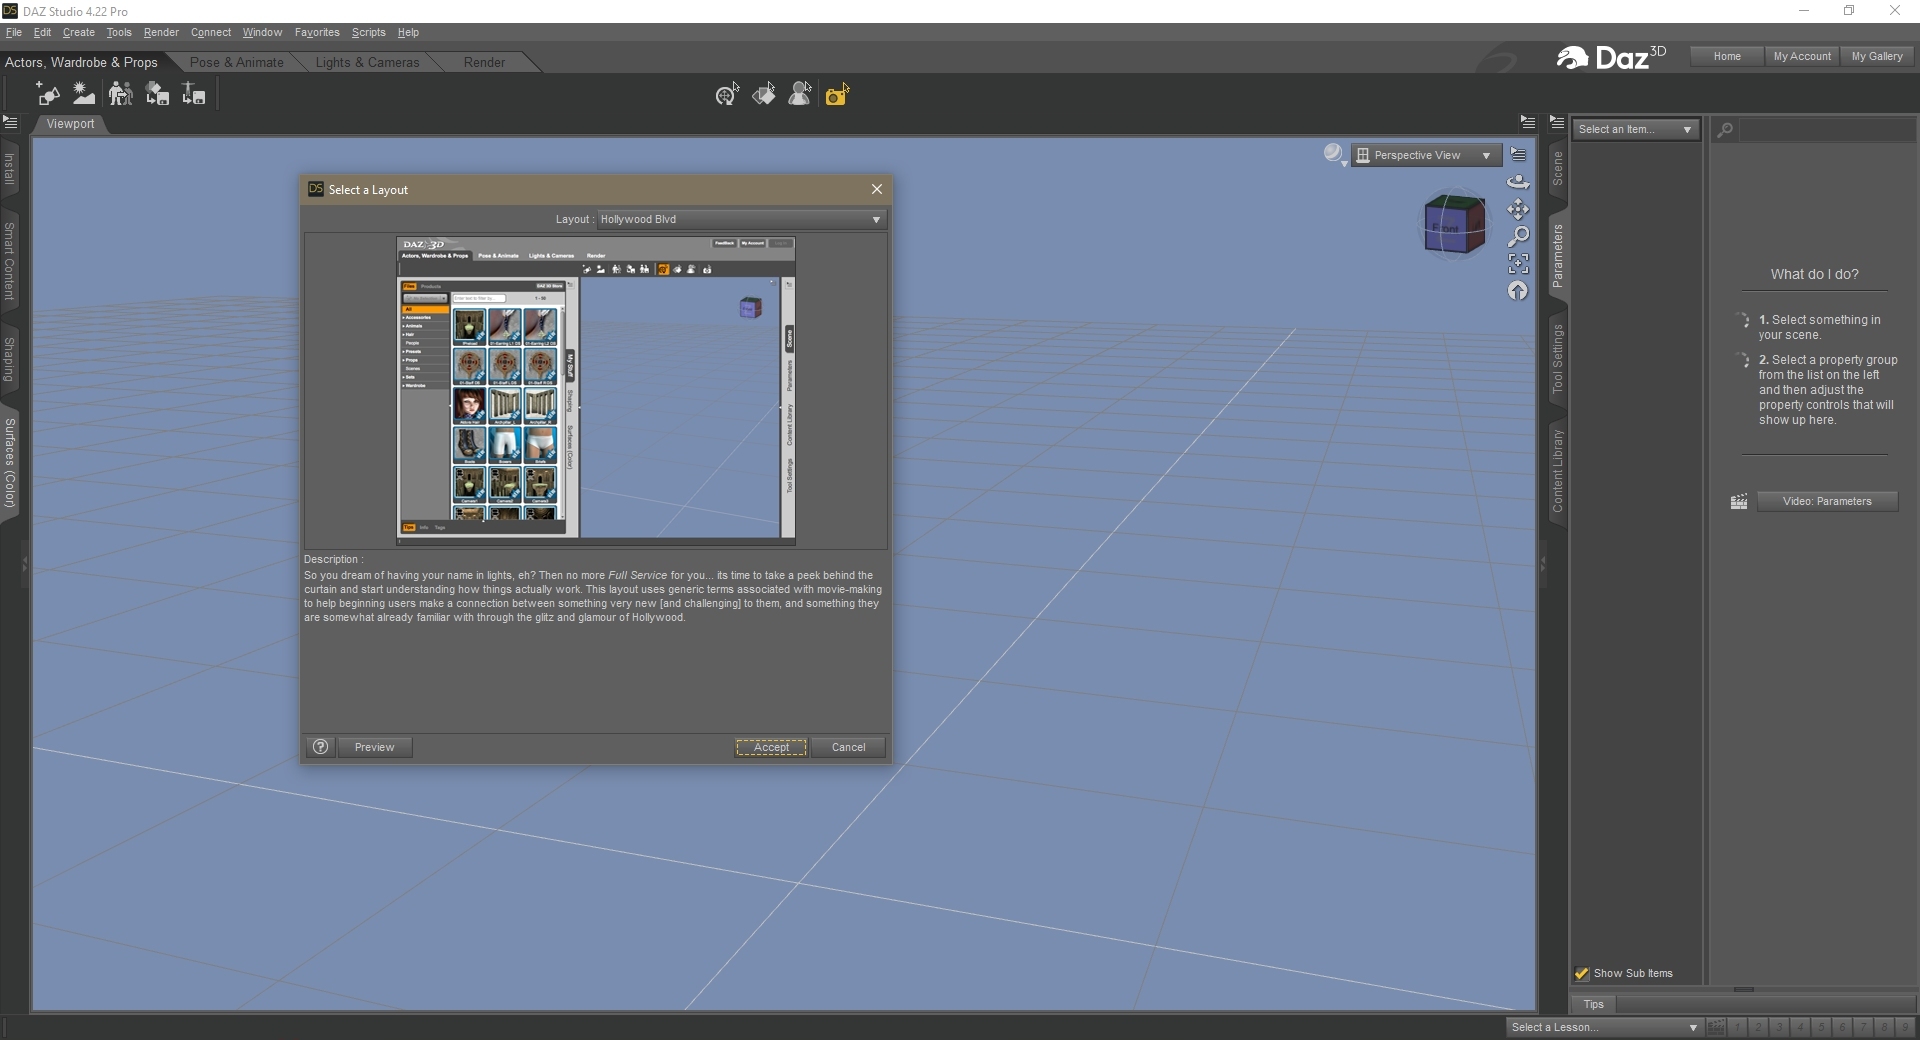1920x1040 pixels.
Task: Switch to the Pose & Animate activity tab
Action: point(237,62)
